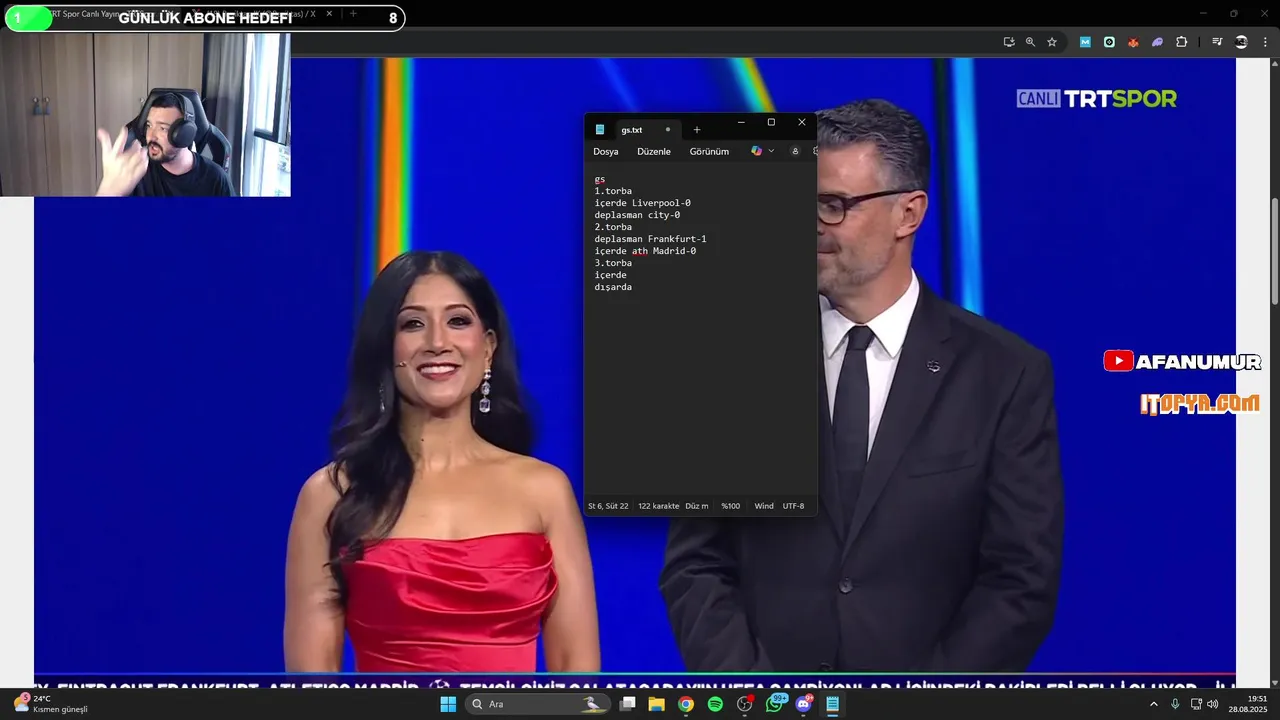Click the Copilot icon in Notepad
The width and height of the screenshot is (1280, 720).
756,151
